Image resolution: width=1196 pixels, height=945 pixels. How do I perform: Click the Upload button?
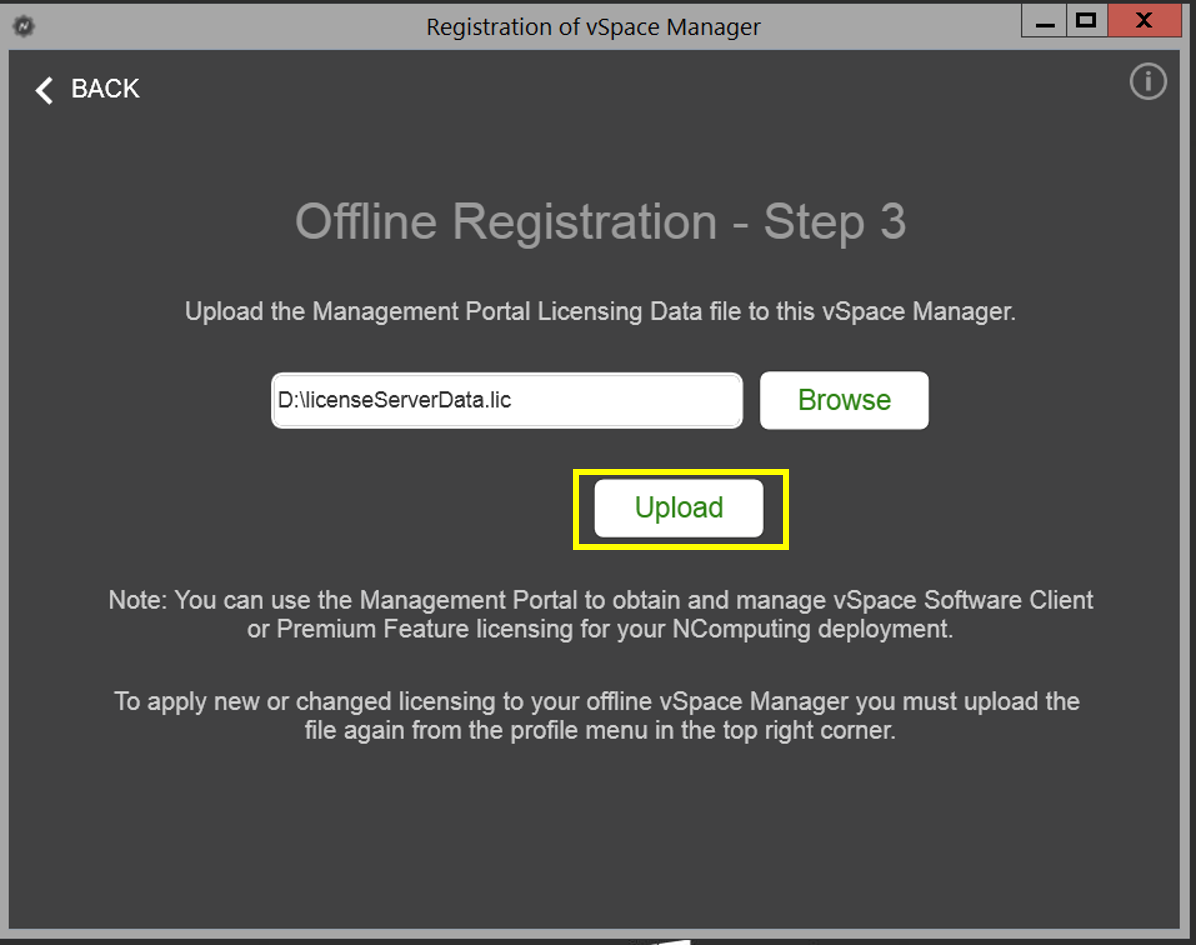(x=679, y=508)
